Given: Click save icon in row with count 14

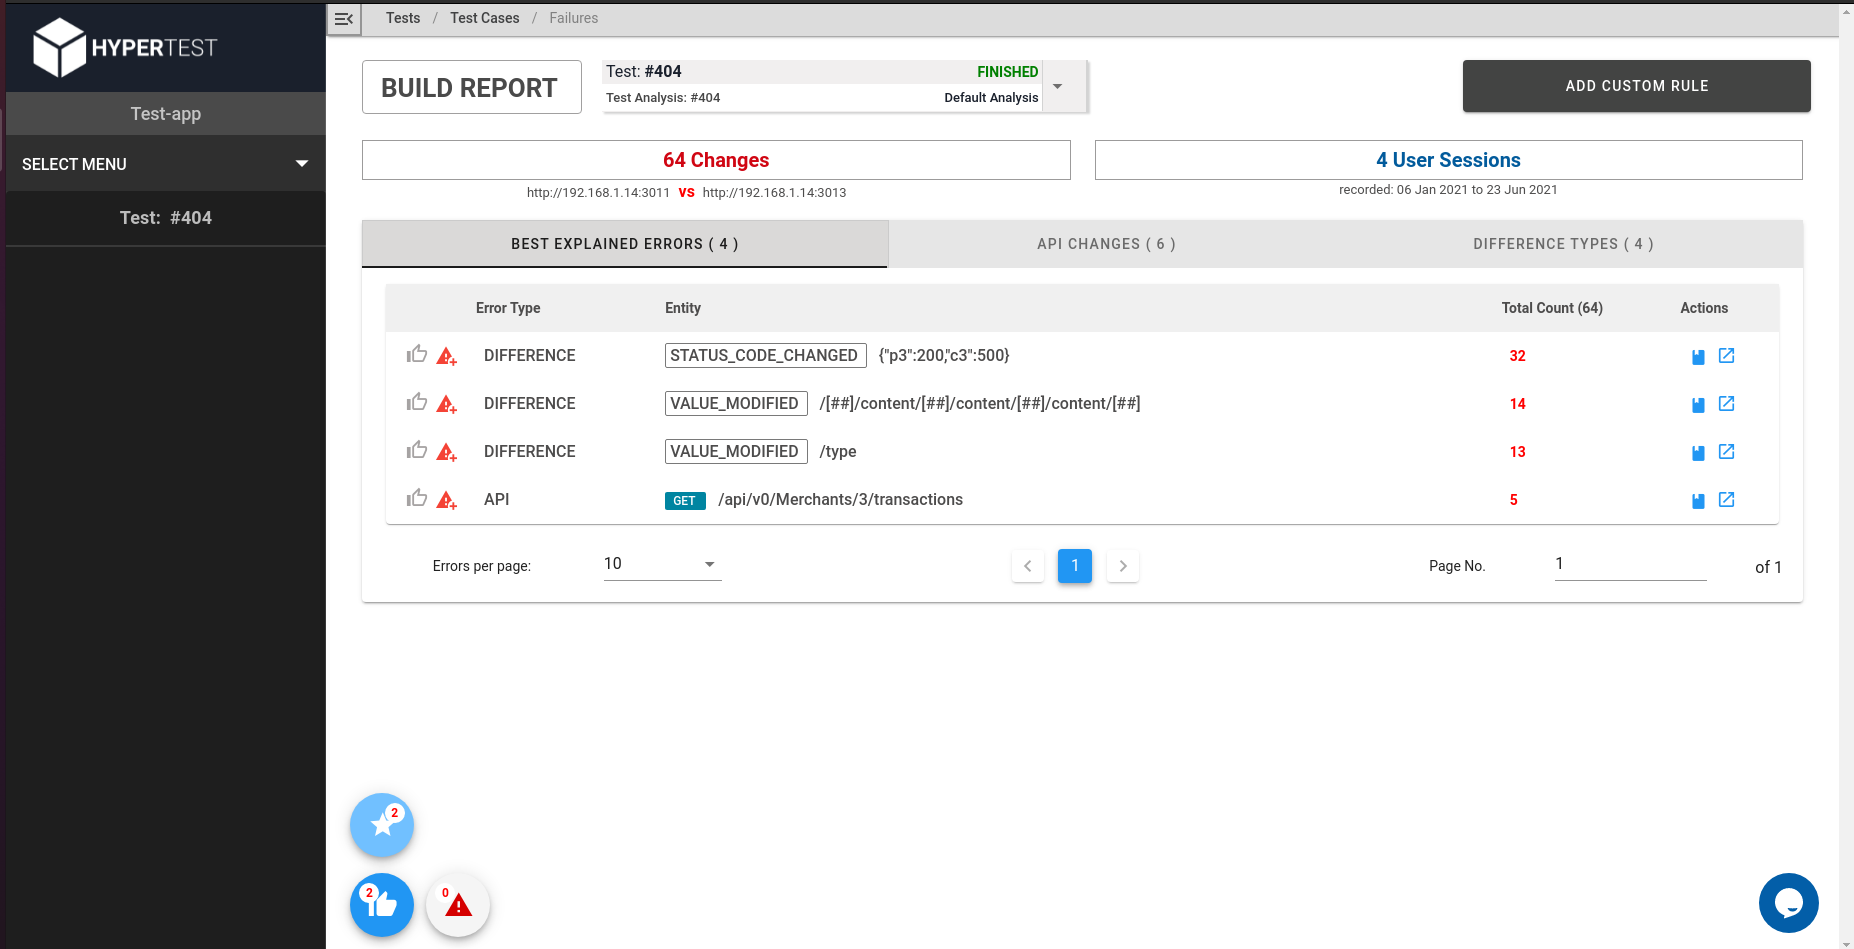Looking at the screenshot, I should tap(1698, 405).
